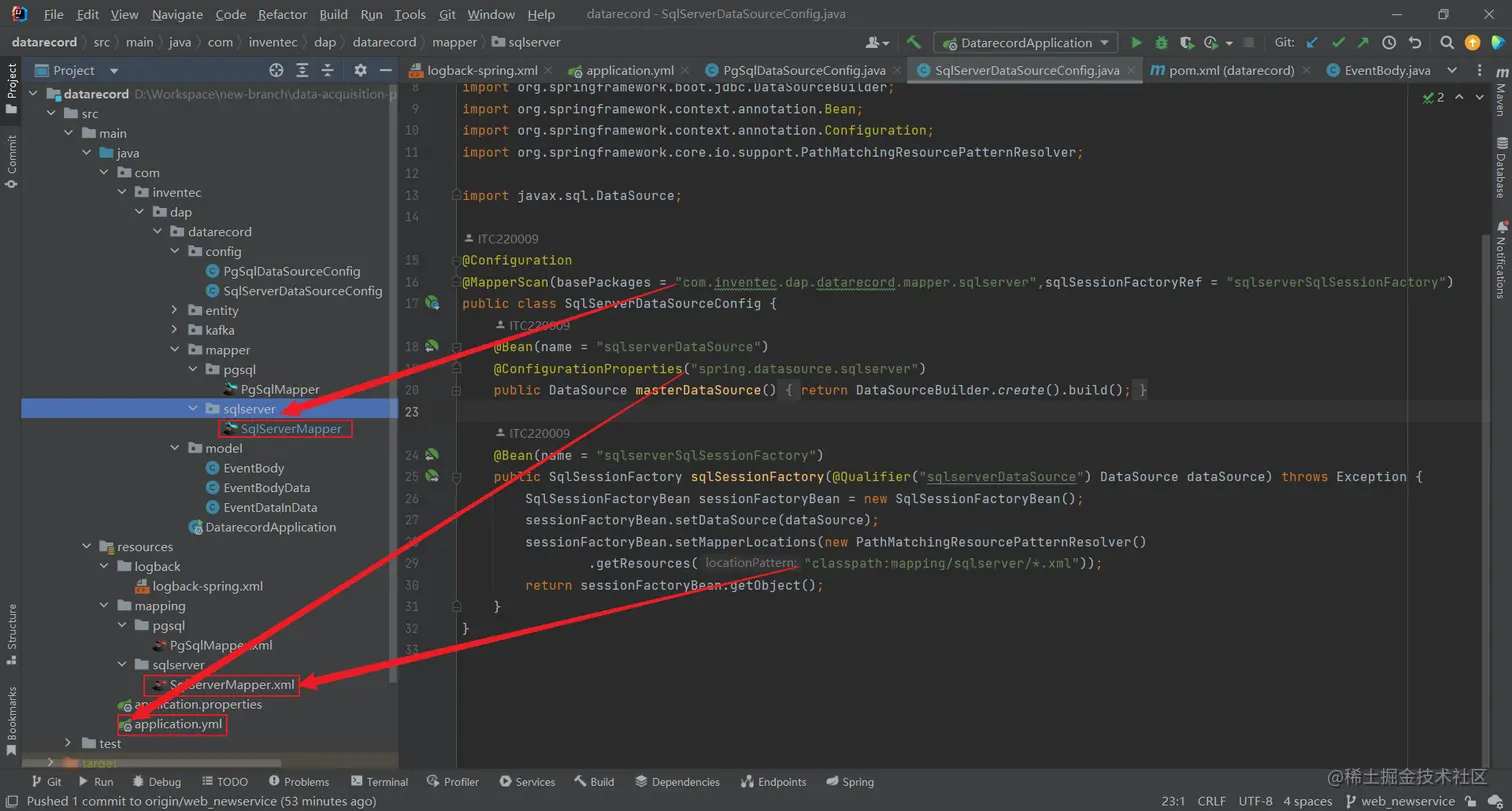The image size is (1512, 811).
Task: Collapse the logback folder
Action: point(104,567)
